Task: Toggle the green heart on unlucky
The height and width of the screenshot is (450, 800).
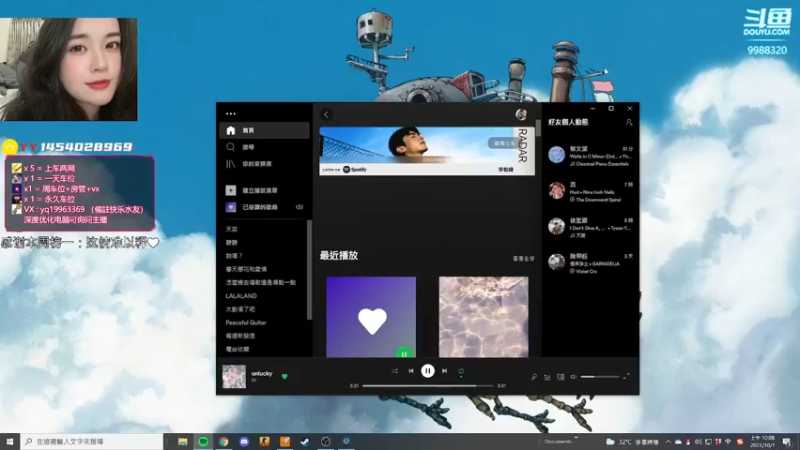Action: [x=285, y=377]
